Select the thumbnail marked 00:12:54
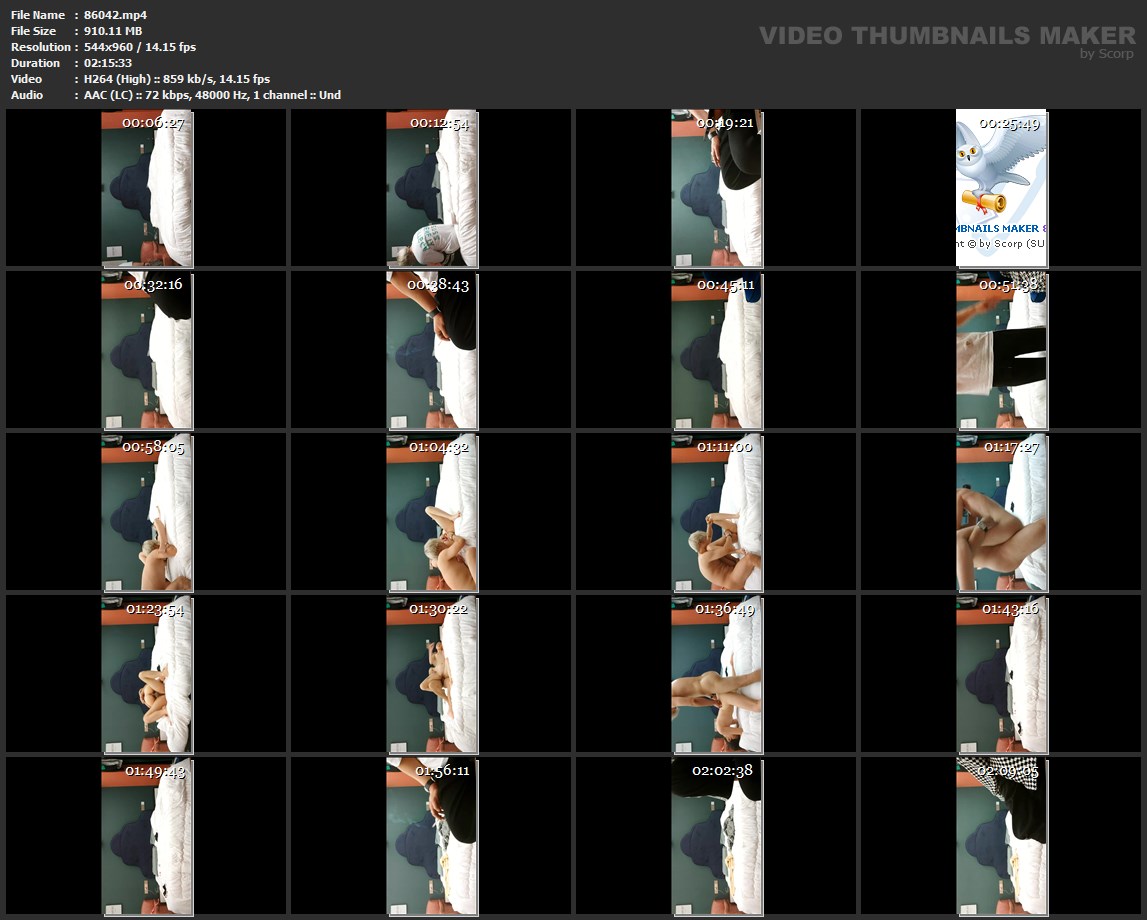The width and height of the screenshot is (1147, 920). pos(431,188)
